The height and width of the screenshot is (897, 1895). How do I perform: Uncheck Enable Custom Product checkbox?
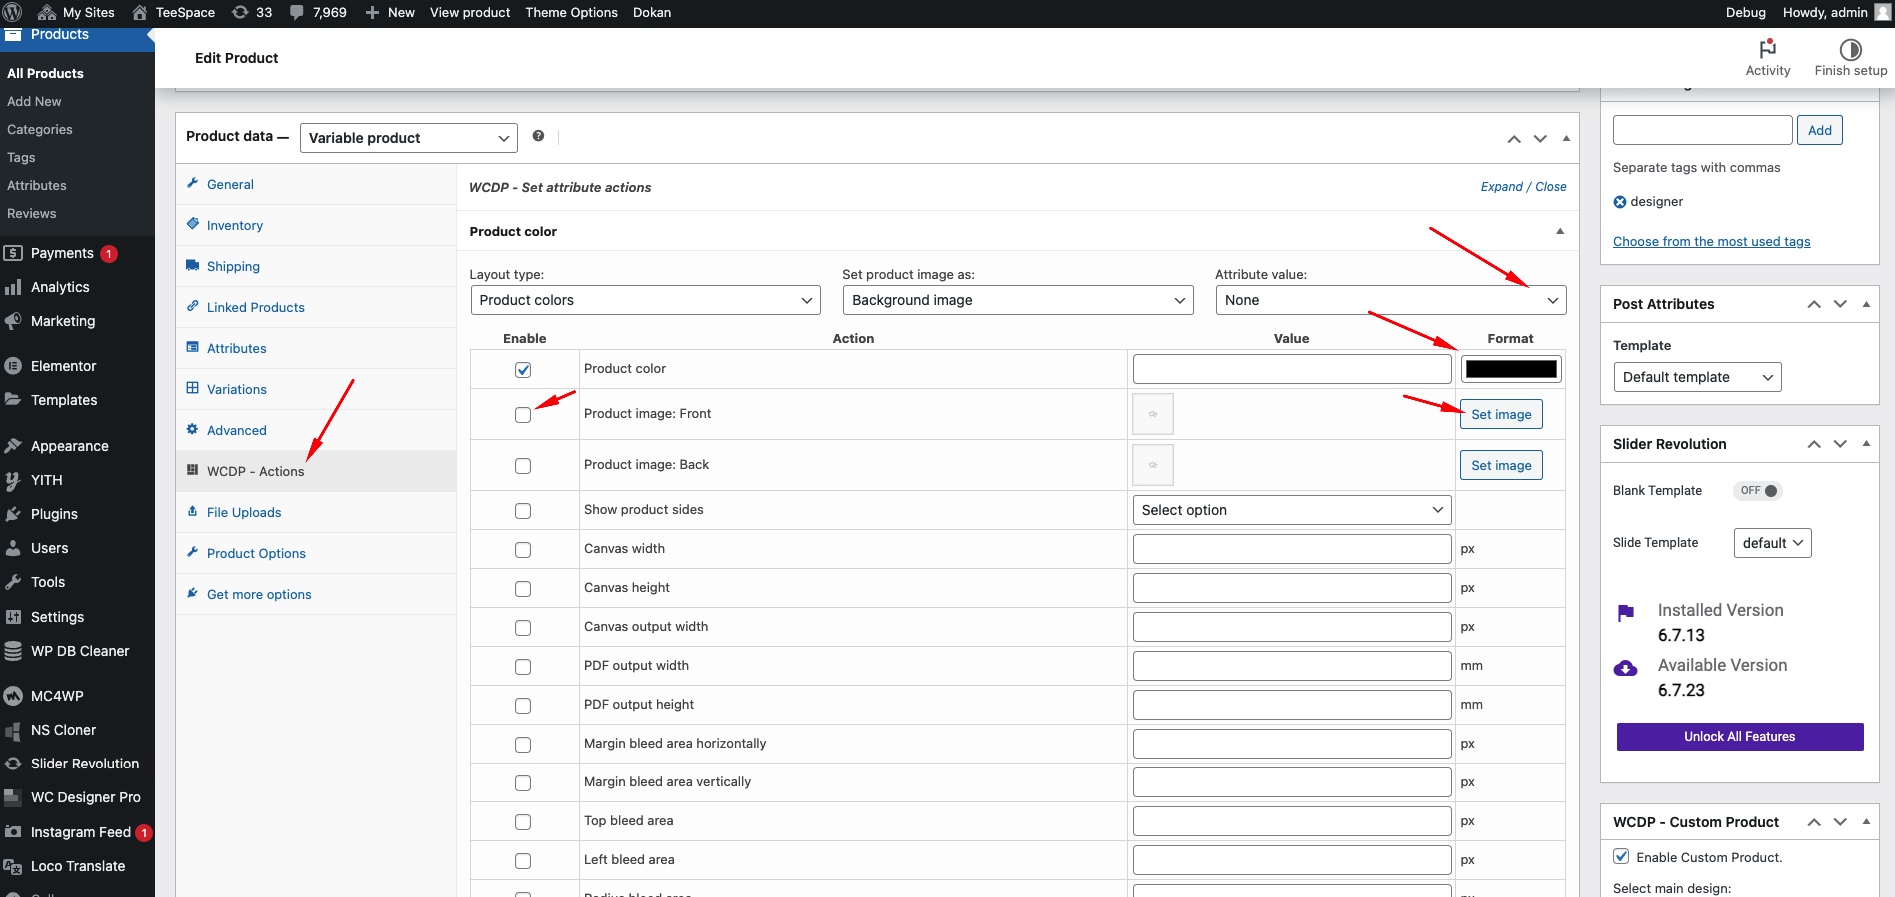(1621, 856)
